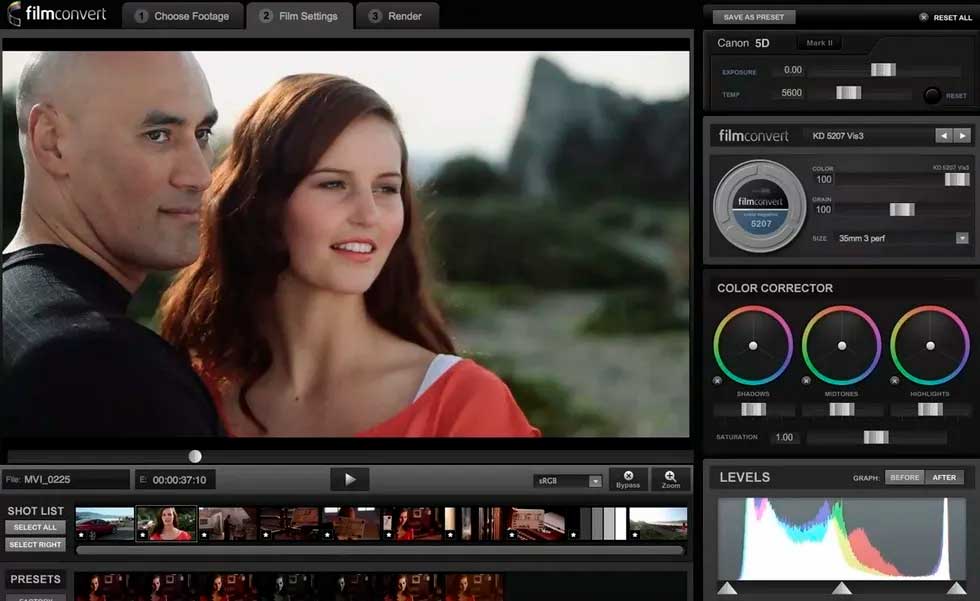
Task: Switch Levels graph to Before
Action: (x=904, y=478)
